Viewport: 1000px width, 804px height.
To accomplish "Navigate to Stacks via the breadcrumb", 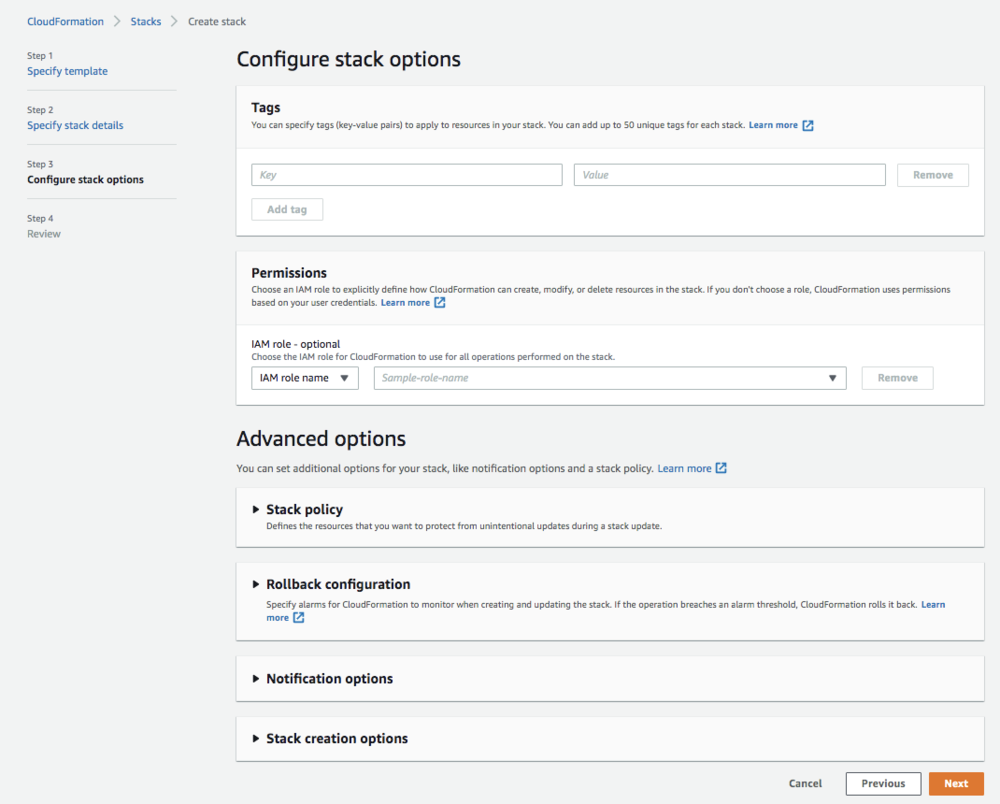I will (145, 21).
